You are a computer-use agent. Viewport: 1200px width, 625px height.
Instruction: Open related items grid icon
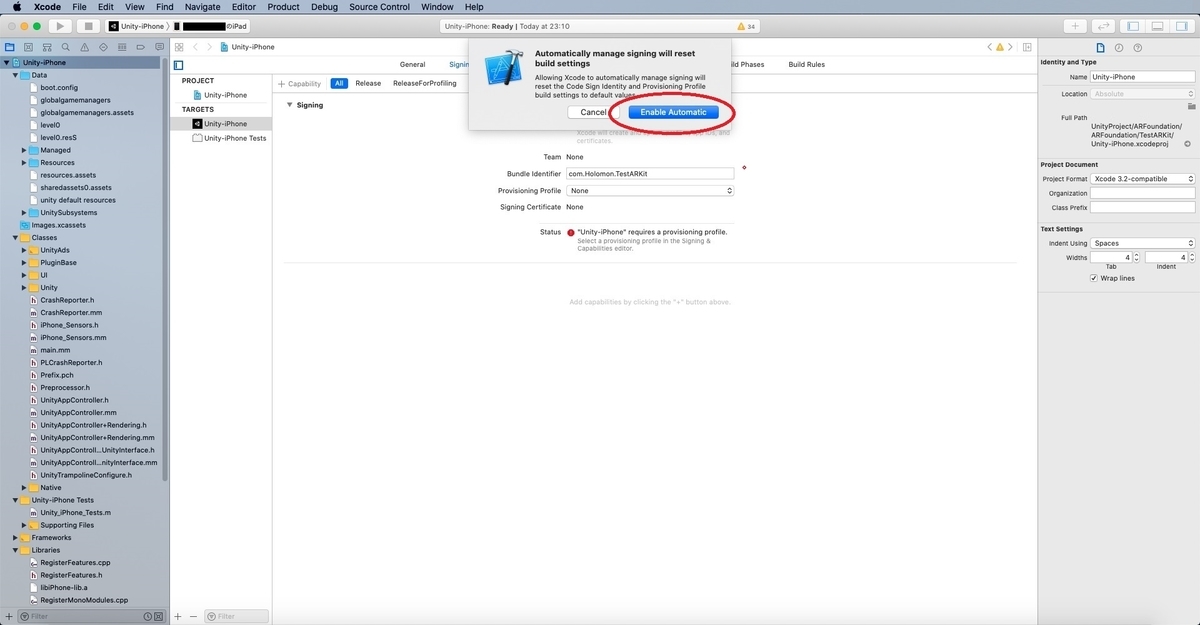pyautogui.click(x=178, y=47)
